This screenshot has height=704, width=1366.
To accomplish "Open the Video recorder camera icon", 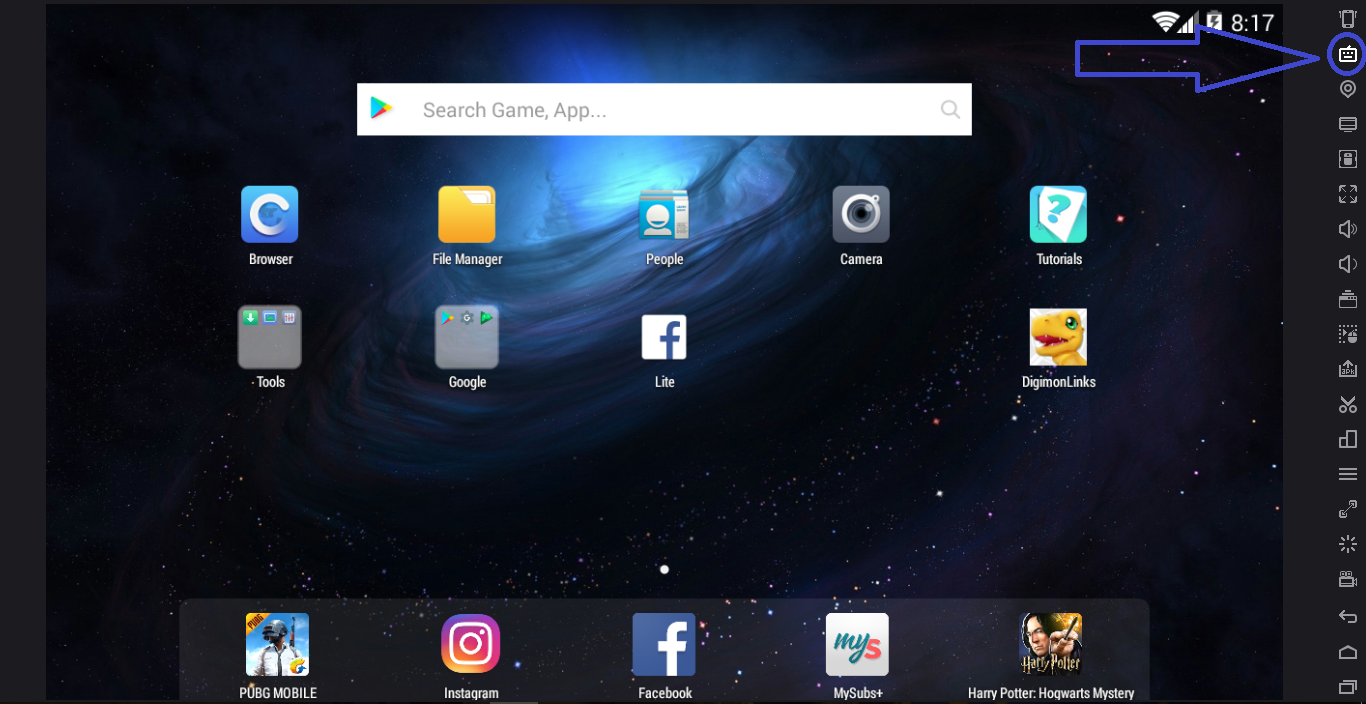I will (x=1348, y=579).
